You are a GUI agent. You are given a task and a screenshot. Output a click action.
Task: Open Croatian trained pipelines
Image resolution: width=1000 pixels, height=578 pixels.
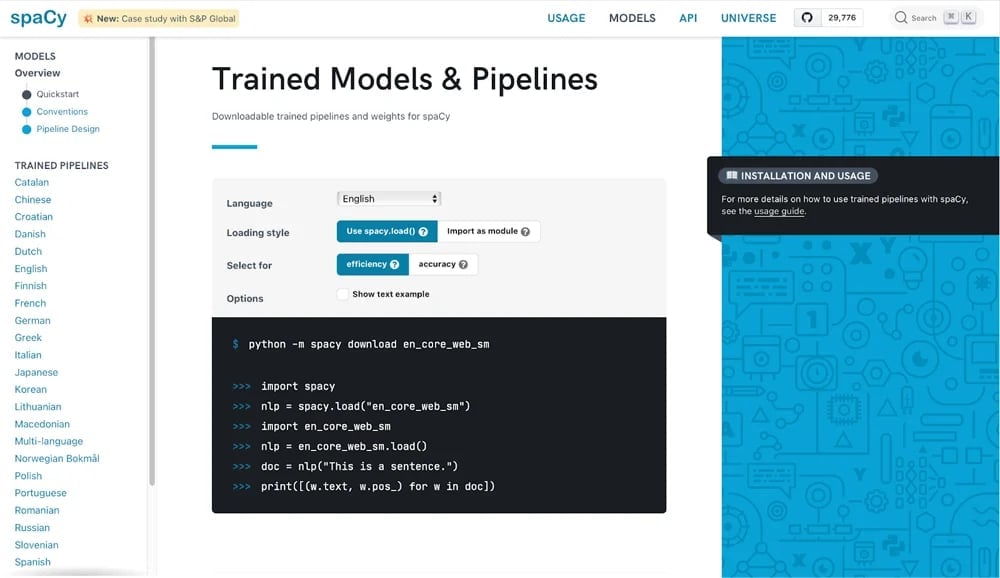pos(34,217)
